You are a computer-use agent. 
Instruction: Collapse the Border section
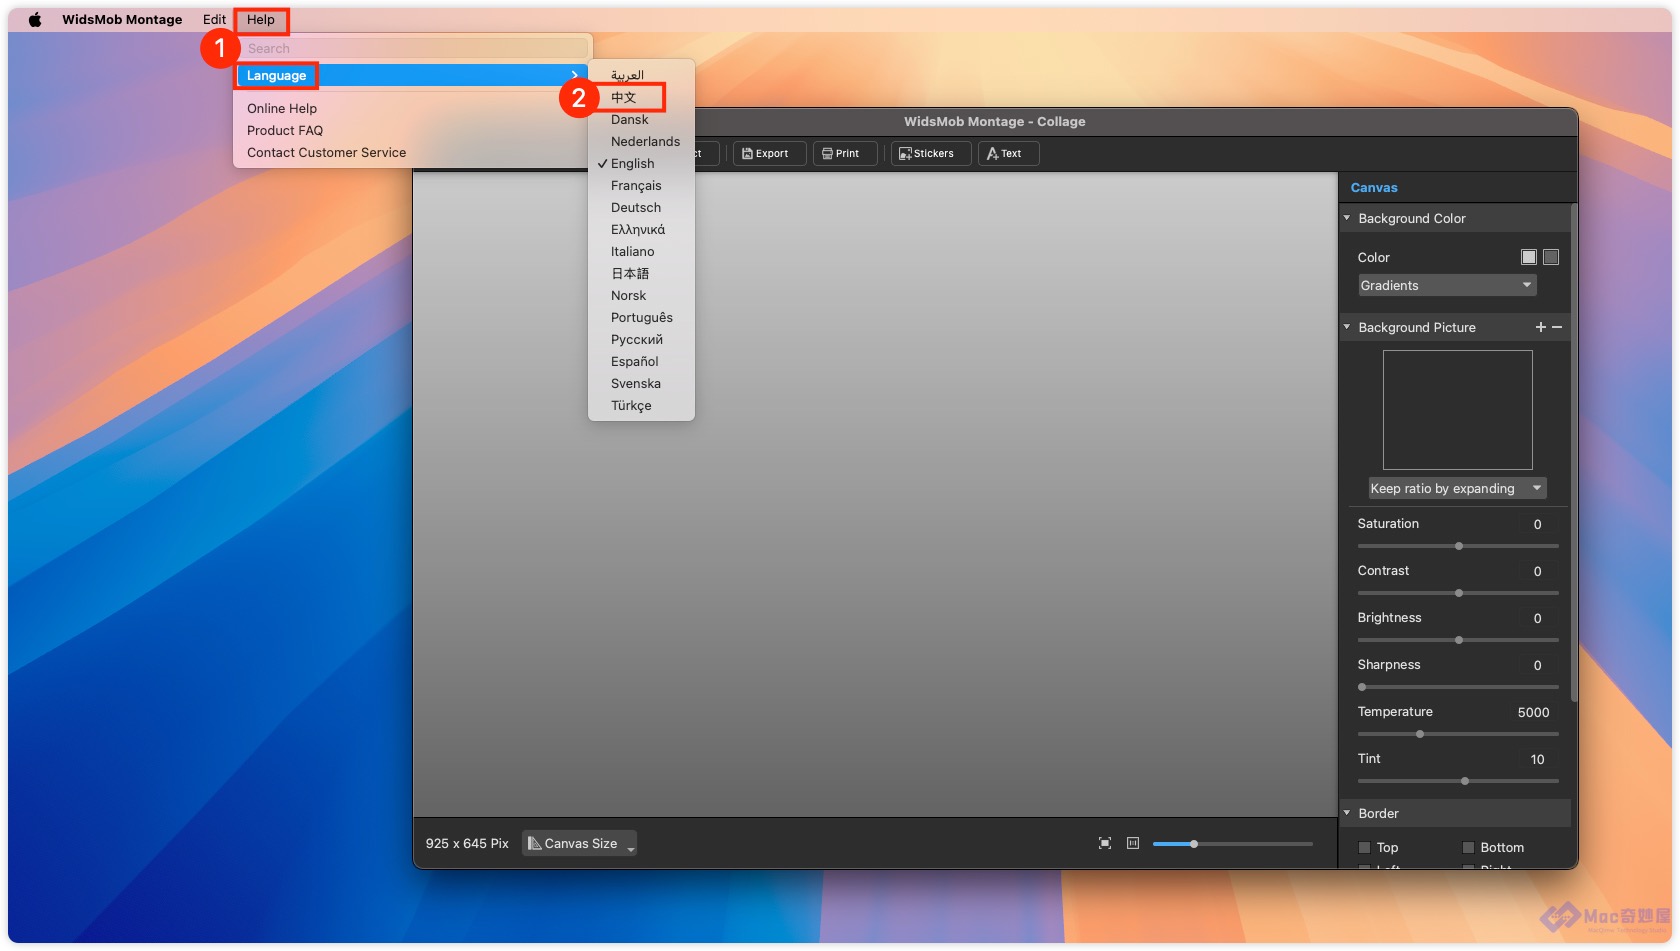1347,813
